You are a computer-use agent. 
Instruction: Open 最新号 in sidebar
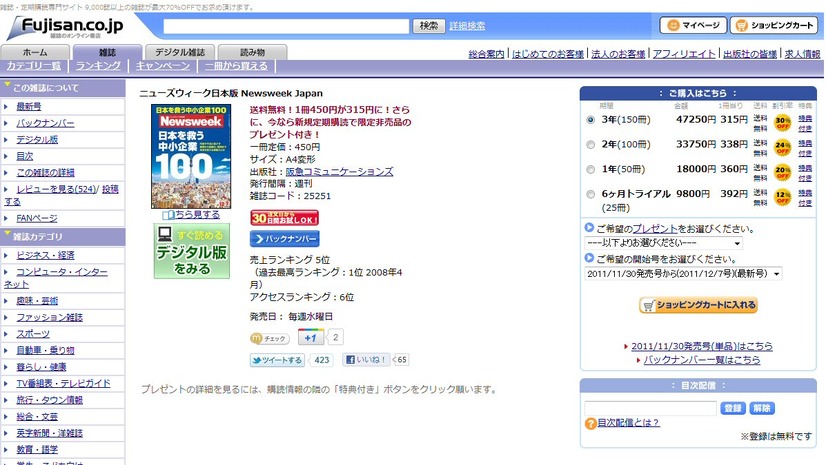[28, 106]
